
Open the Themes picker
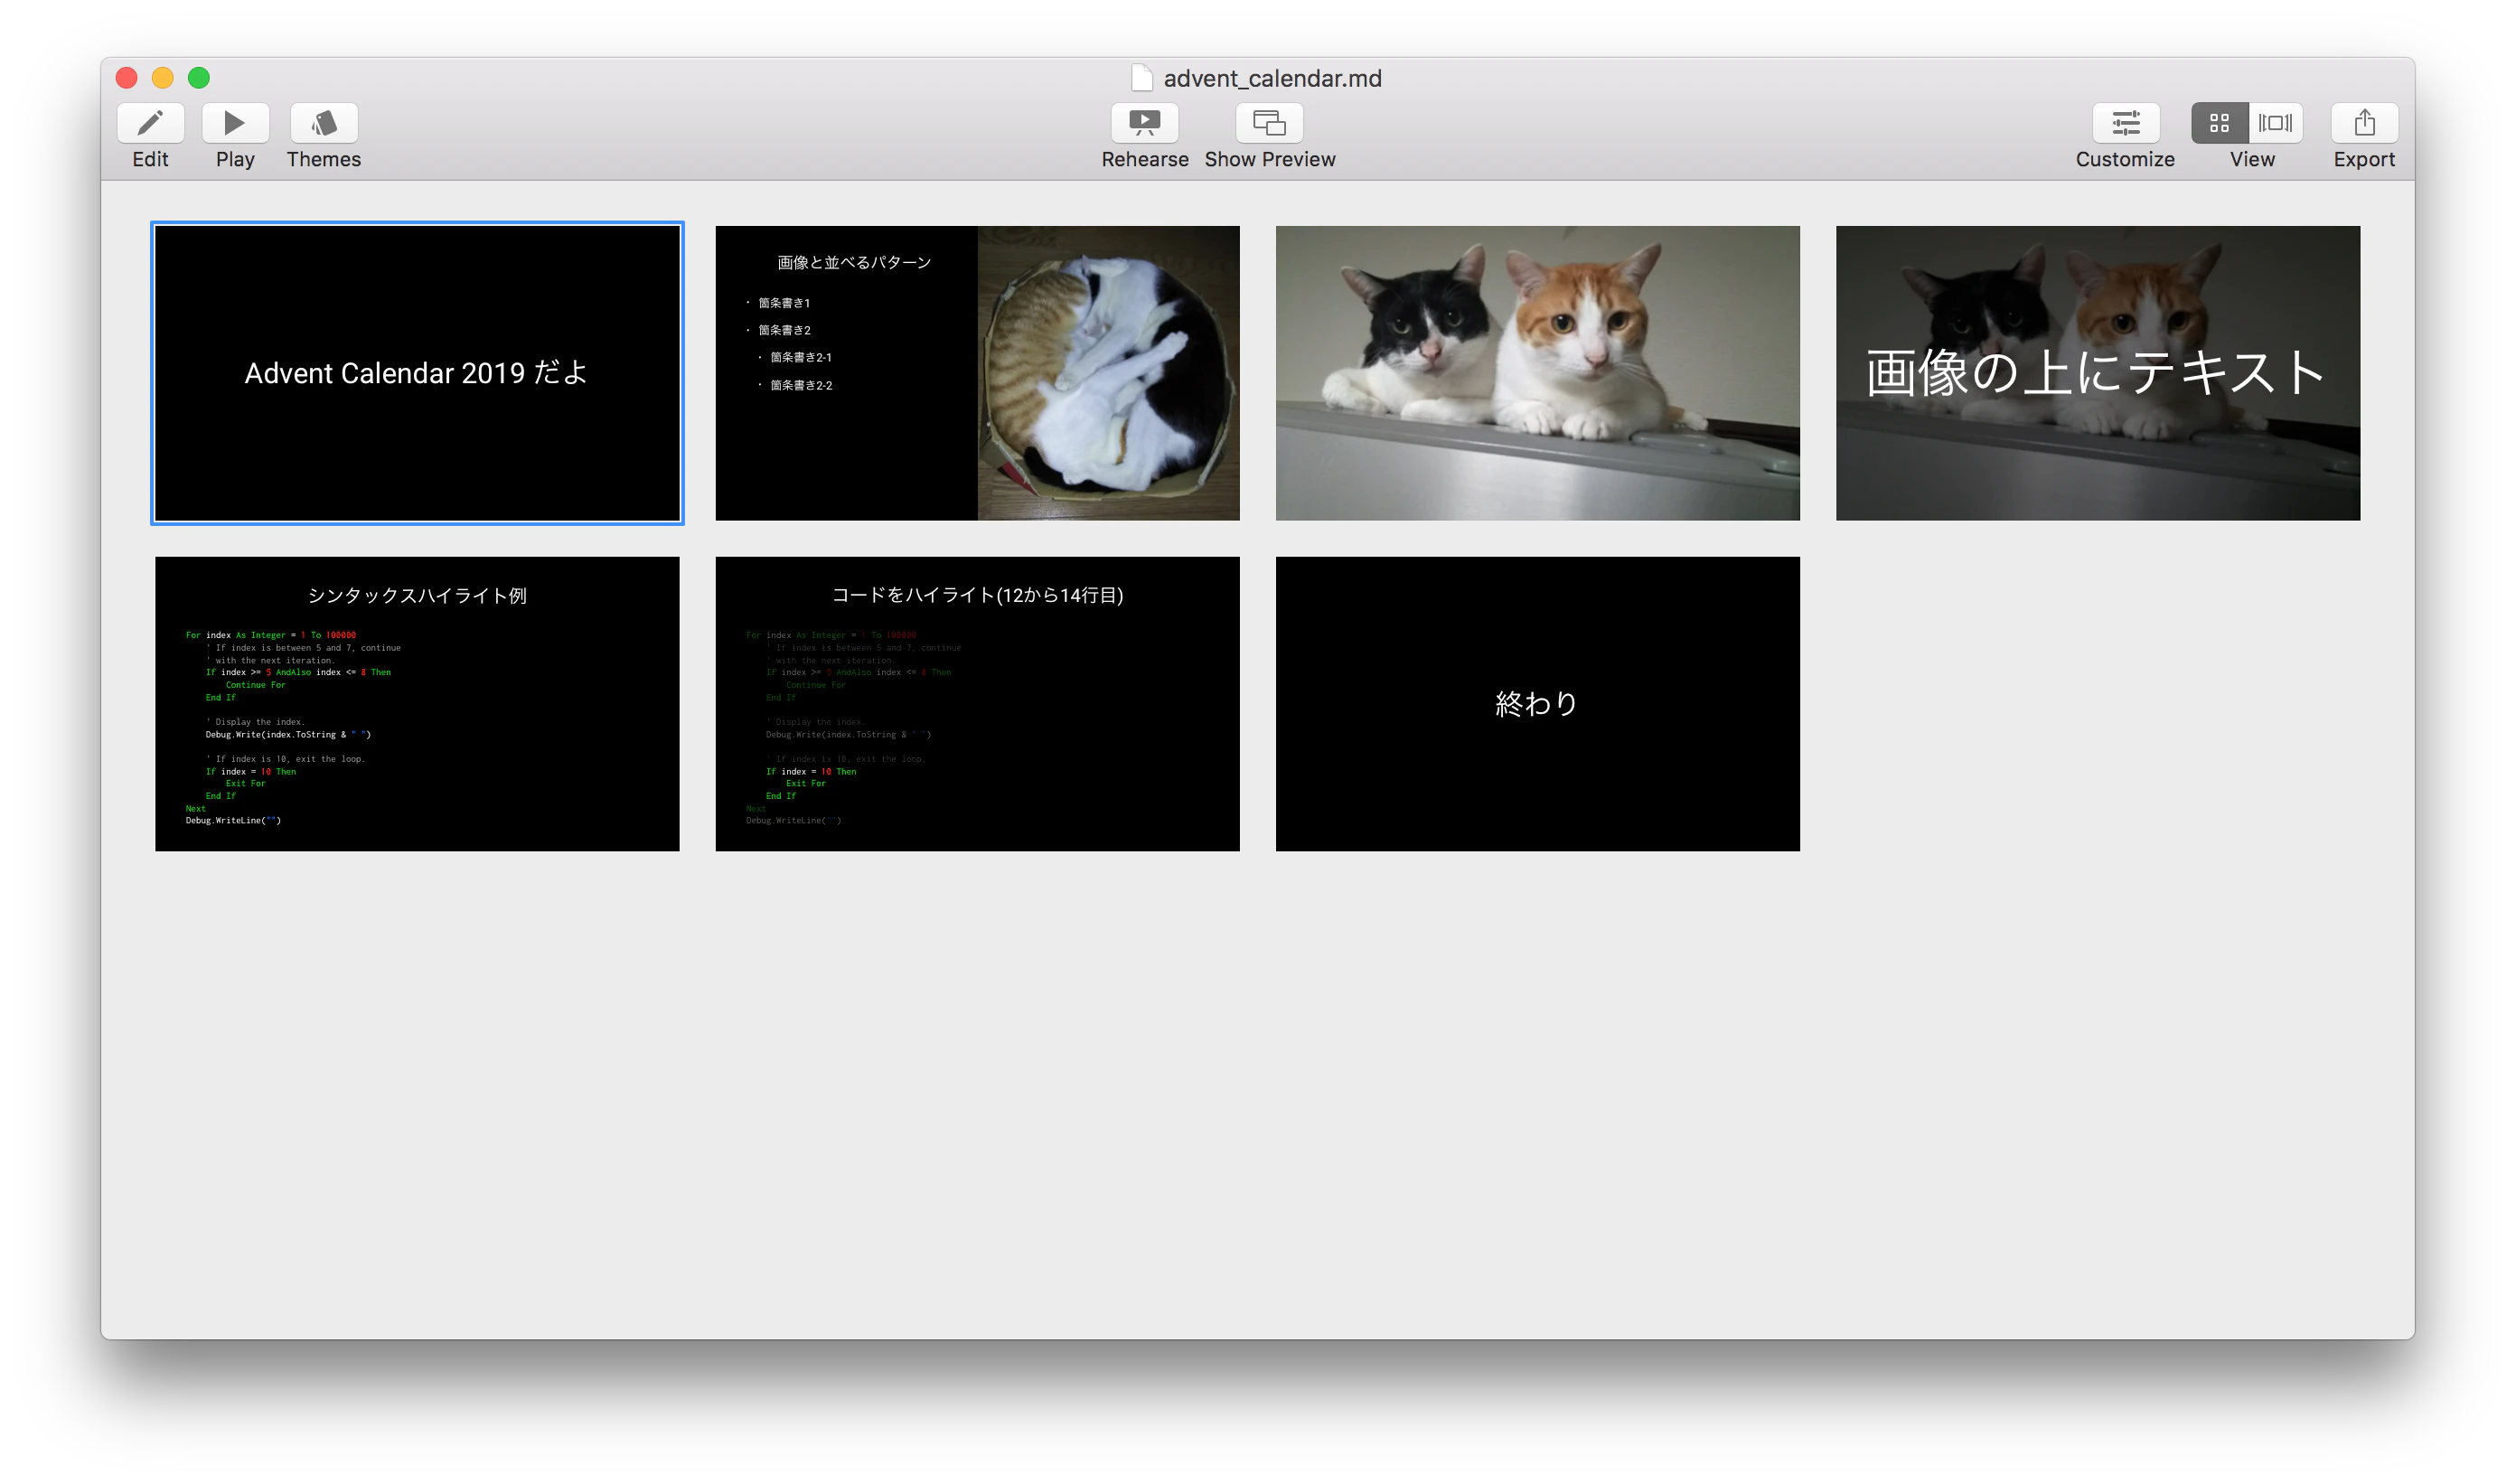click(x=324, y=123)
